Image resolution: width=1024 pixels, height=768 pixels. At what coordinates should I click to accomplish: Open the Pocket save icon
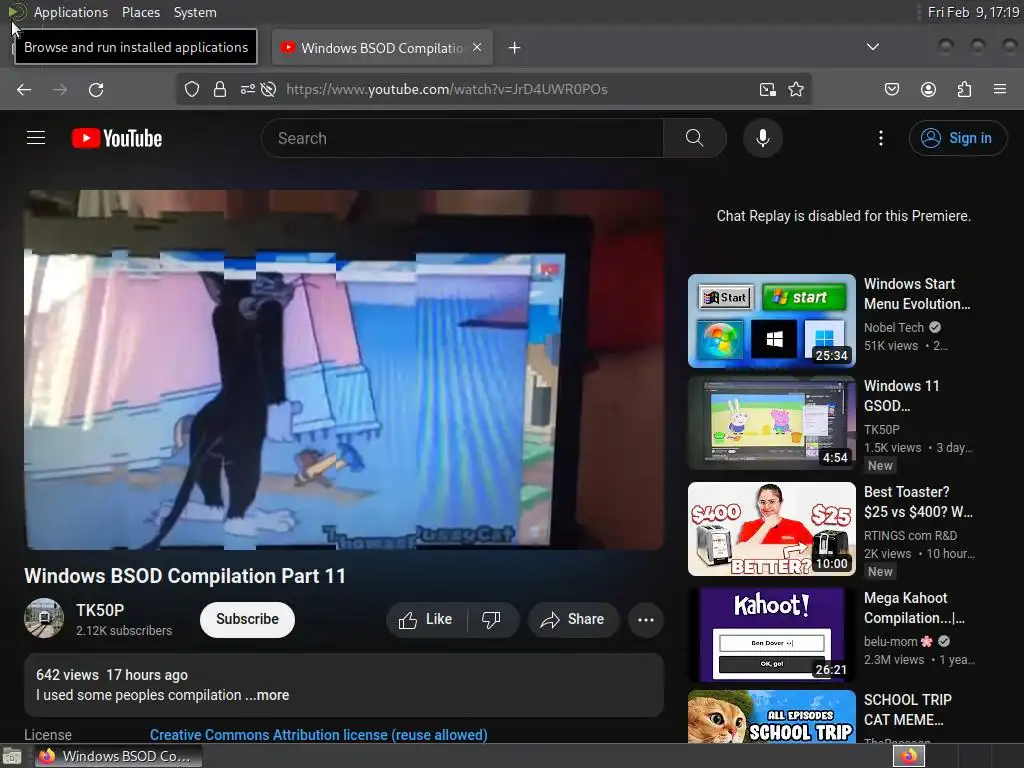(891, 89)
